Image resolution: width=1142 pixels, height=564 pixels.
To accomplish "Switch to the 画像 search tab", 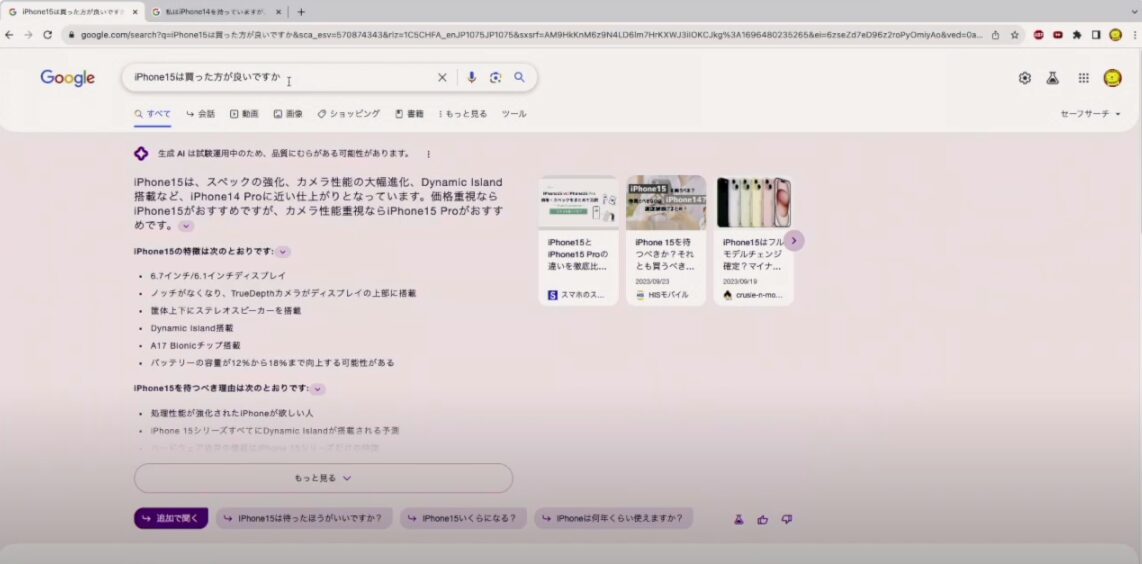I will point(288,114).
